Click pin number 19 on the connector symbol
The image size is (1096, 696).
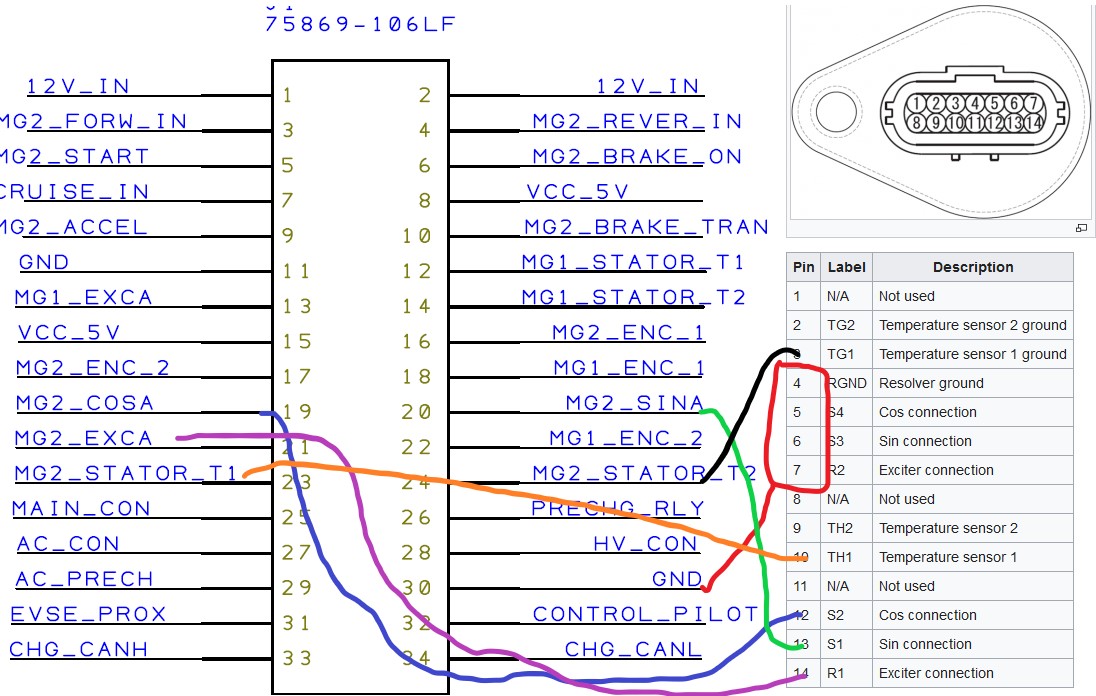click(x=296, y=412)
